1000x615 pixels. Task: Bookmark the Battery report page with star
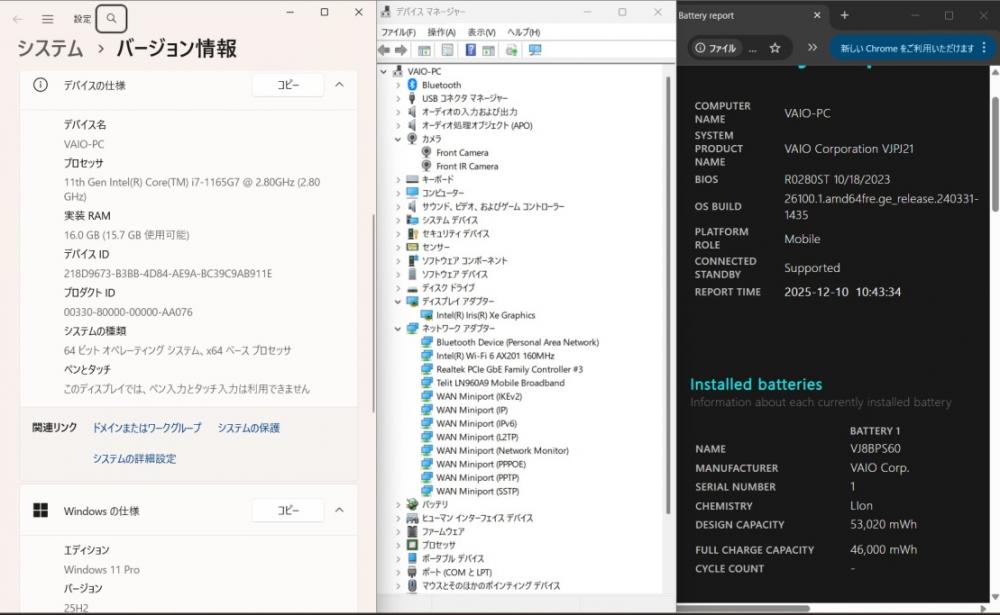coord(775,48)
